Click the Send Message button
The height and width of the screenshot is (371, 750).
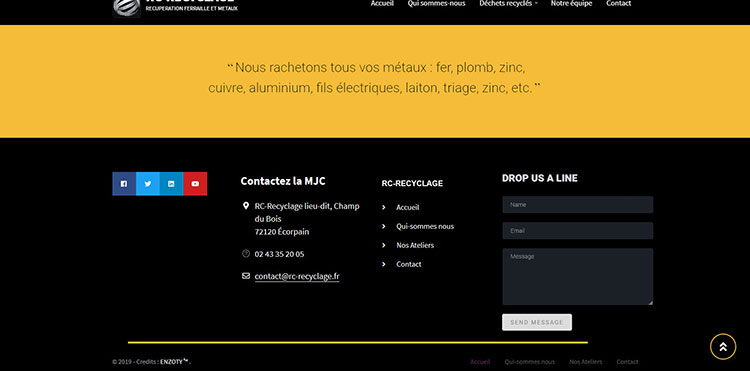(x=537, y=322)
